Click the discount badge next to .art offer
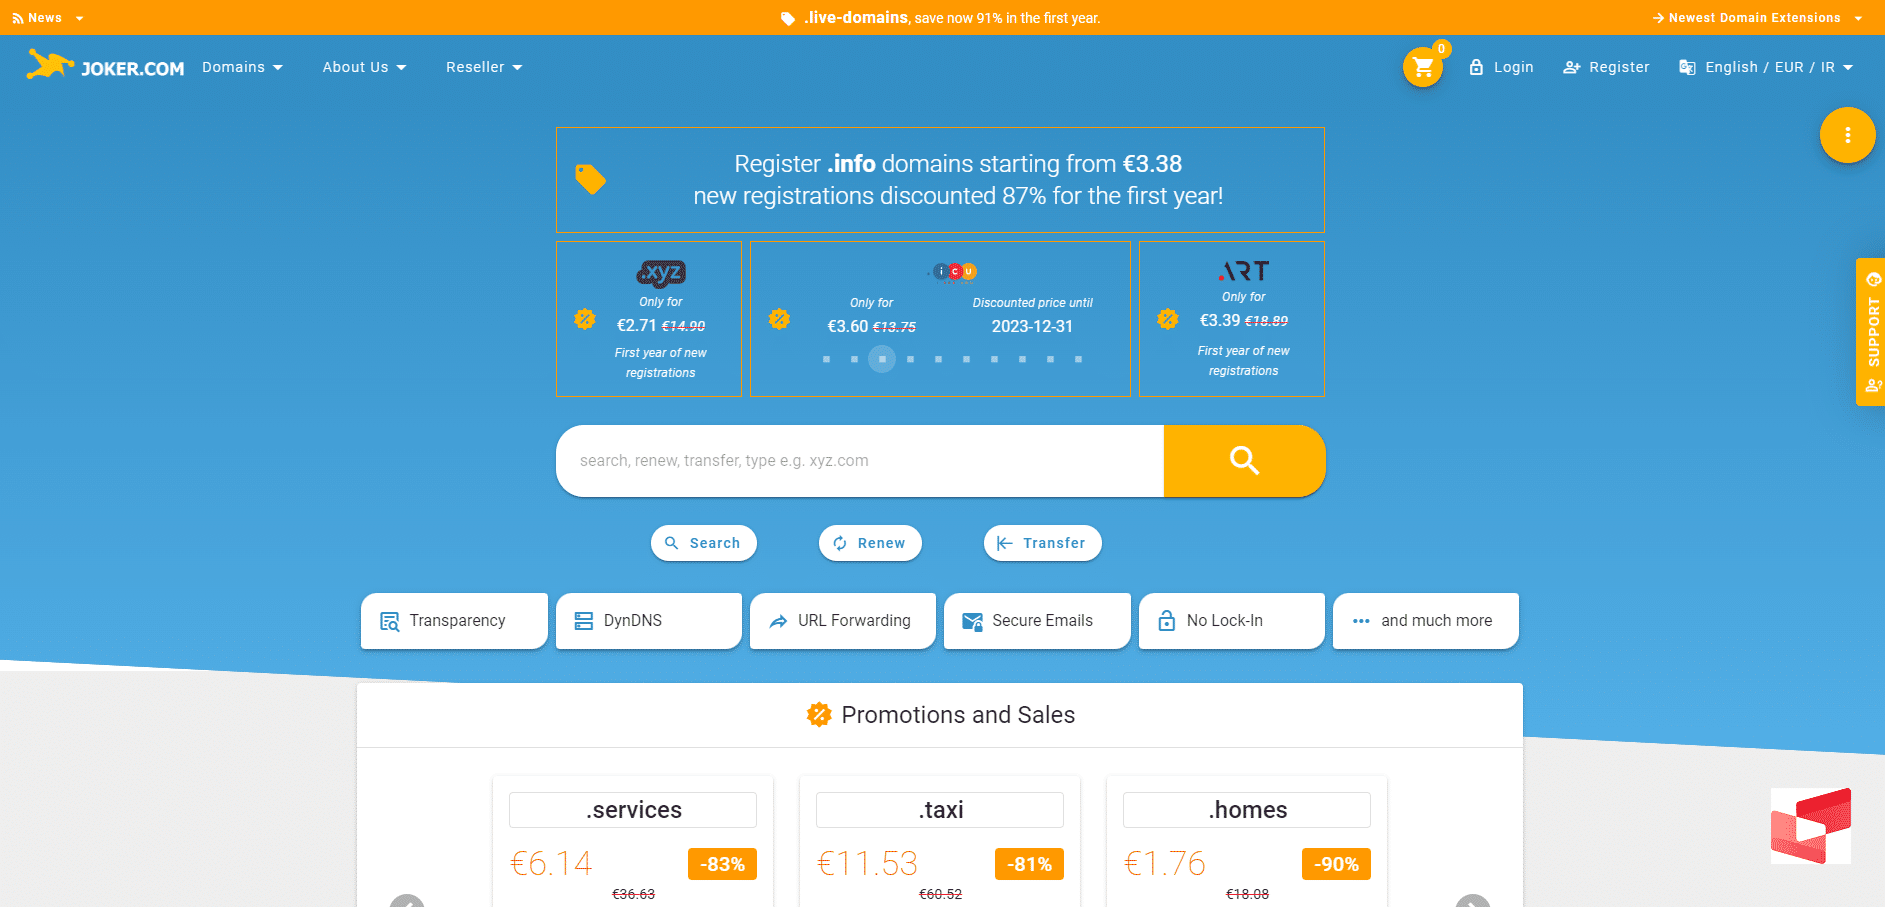This screenshot has height=907, width=1885. [x=1168, y=319]
